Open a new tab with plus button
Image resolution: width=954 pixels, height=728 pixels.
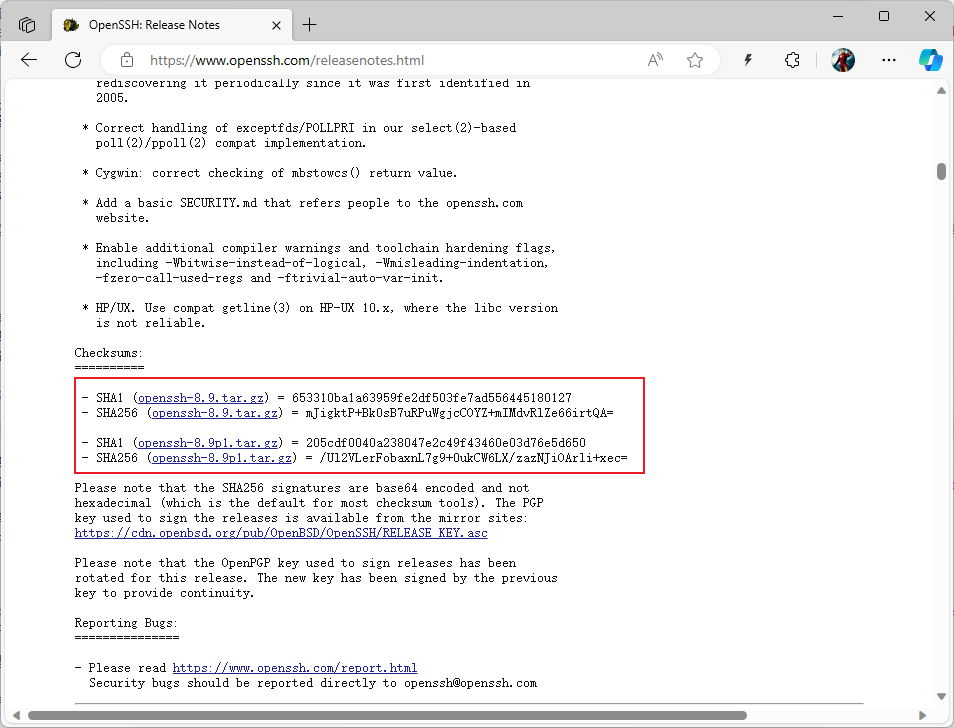[310, 25]
